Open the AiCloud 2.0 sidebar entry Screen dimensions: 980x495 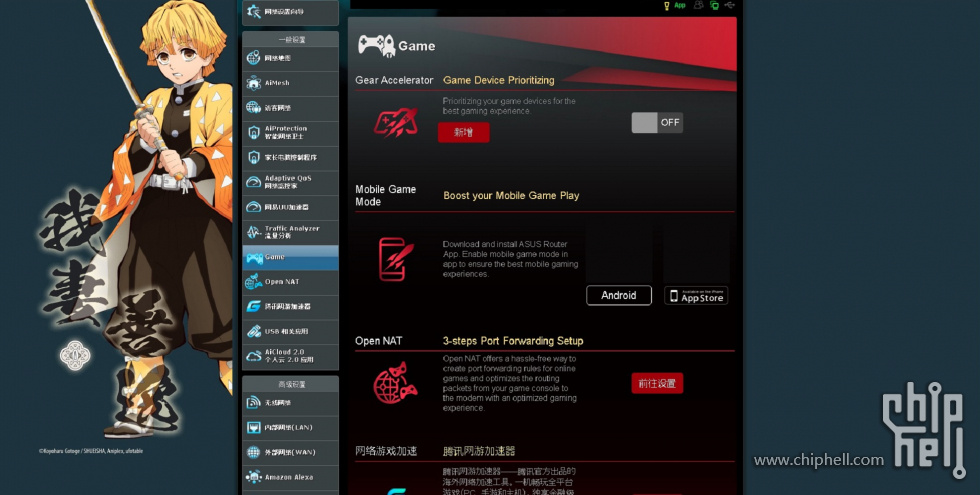(x=291, y=356)
